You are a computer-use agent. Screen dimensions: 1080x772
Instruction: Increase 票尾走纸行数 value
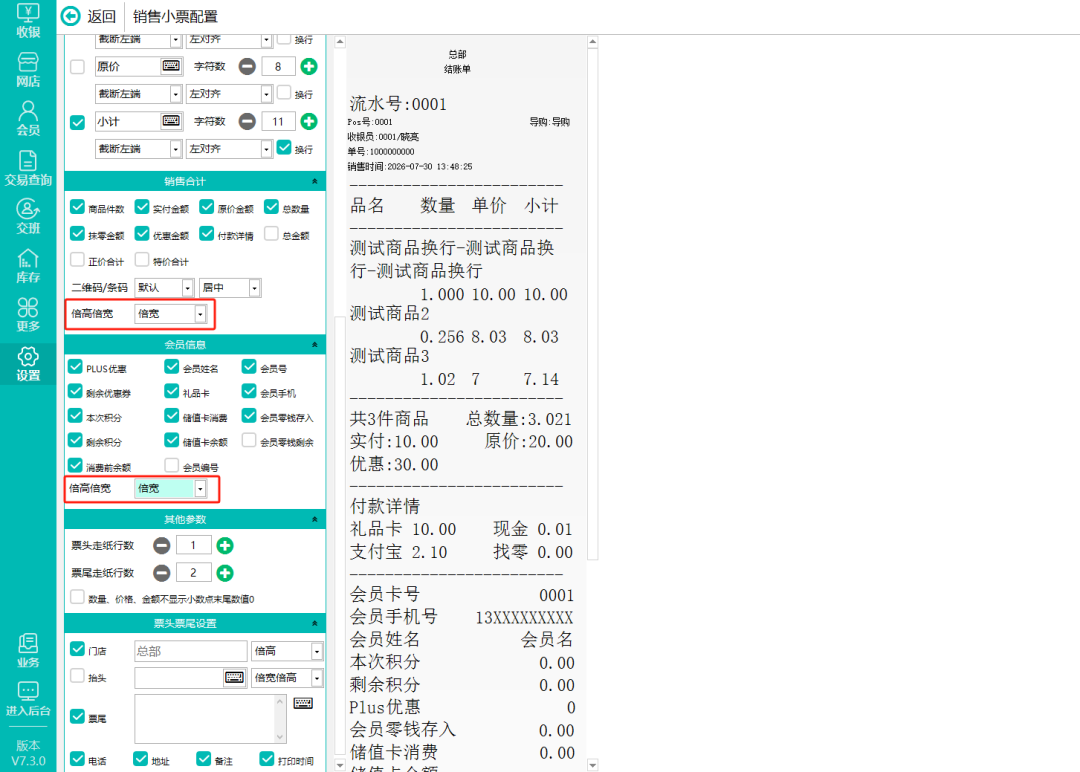(225, 573)
